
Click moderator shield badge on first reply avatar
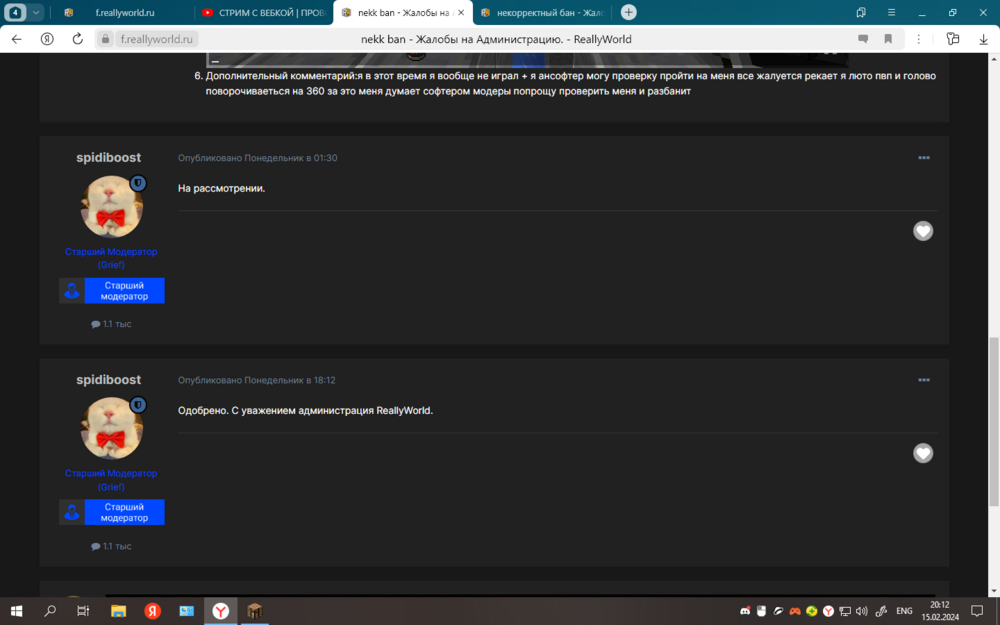(x=138, y=184)
